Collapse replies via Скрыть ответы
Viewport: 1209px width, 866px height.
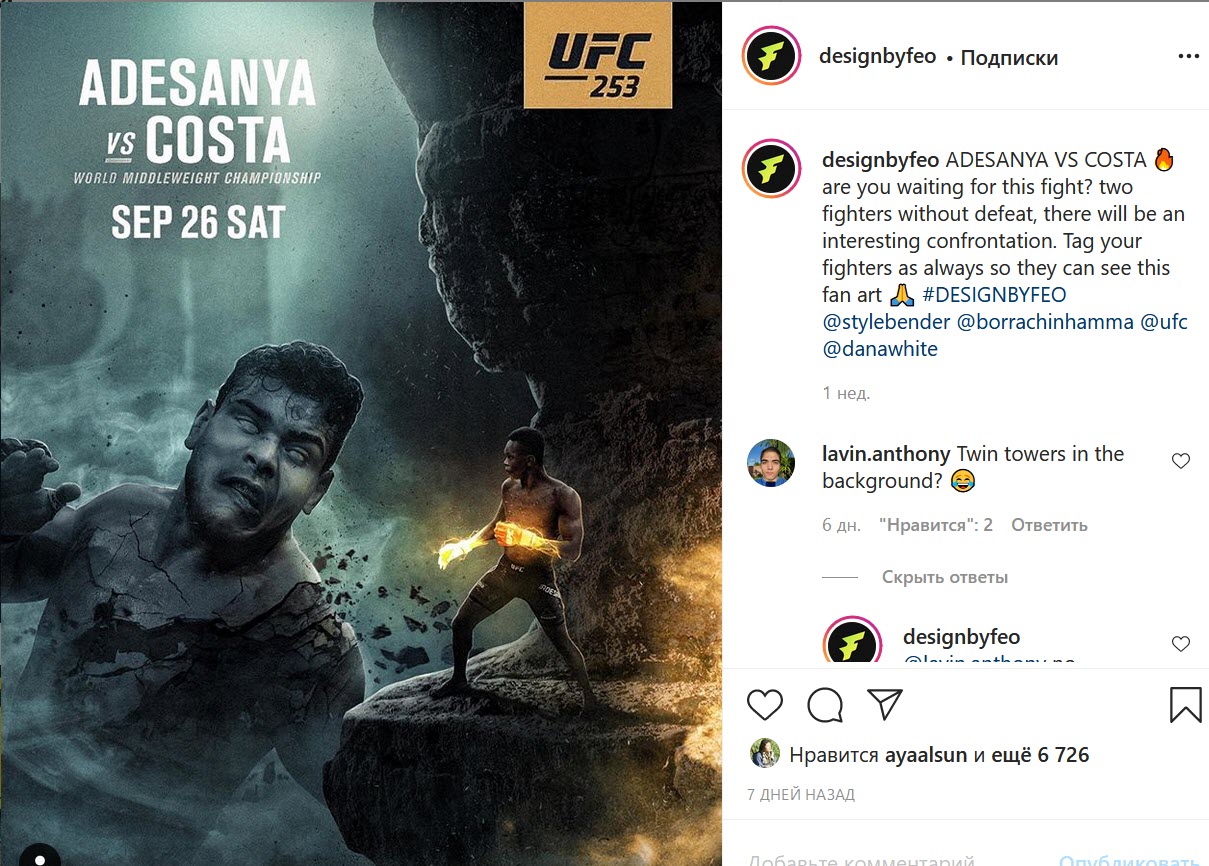click(945, 577)
